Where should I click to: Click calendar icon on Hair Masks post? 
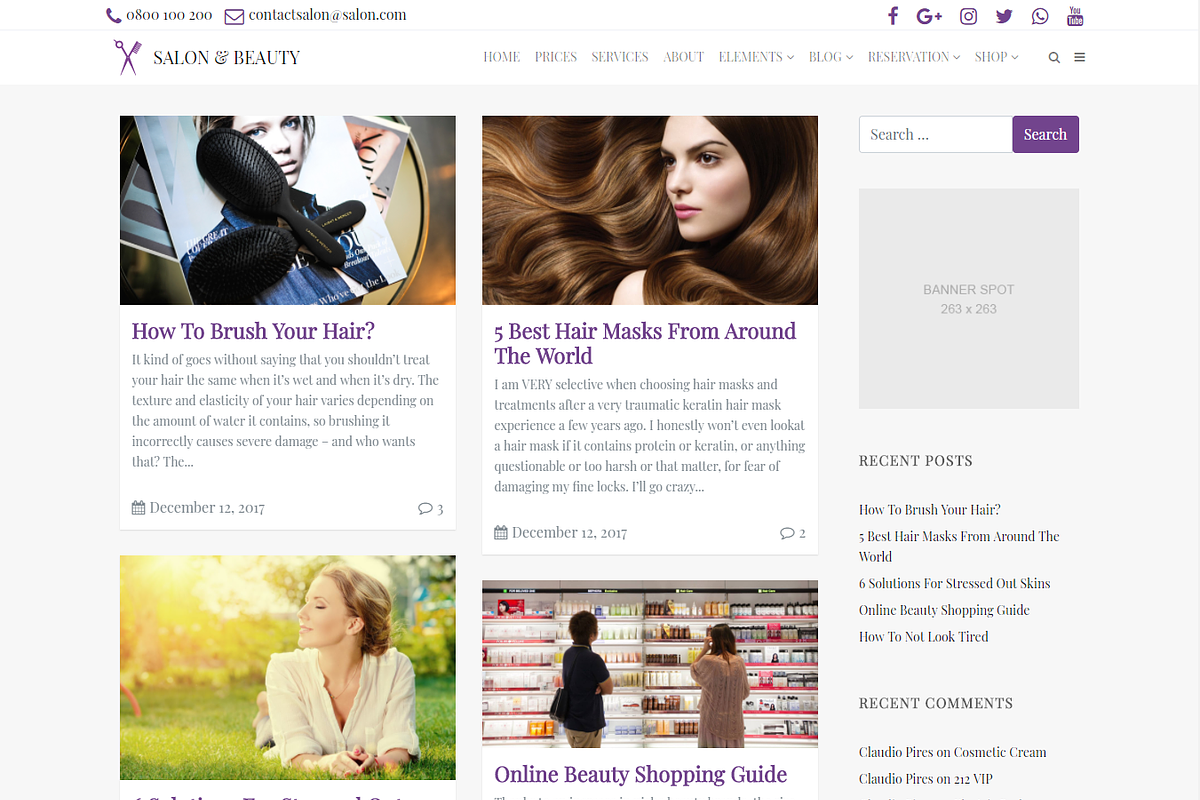[x=501, y=533]
